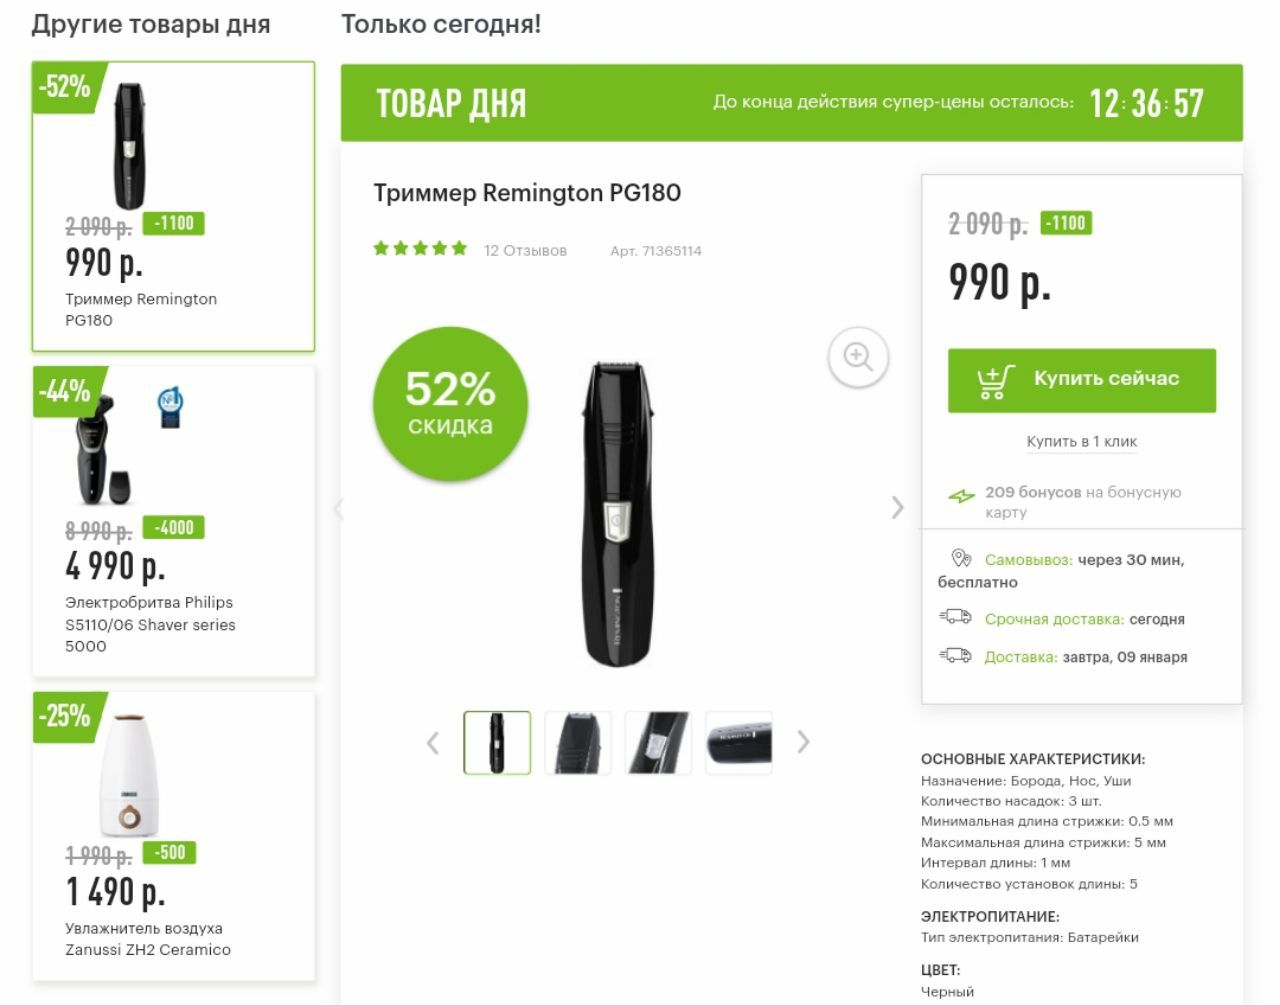The height and width of the screenshot is (1005, 1280).
Task: Open the Philips S5110/06 shaver deal card
Action: coord(174,521)
